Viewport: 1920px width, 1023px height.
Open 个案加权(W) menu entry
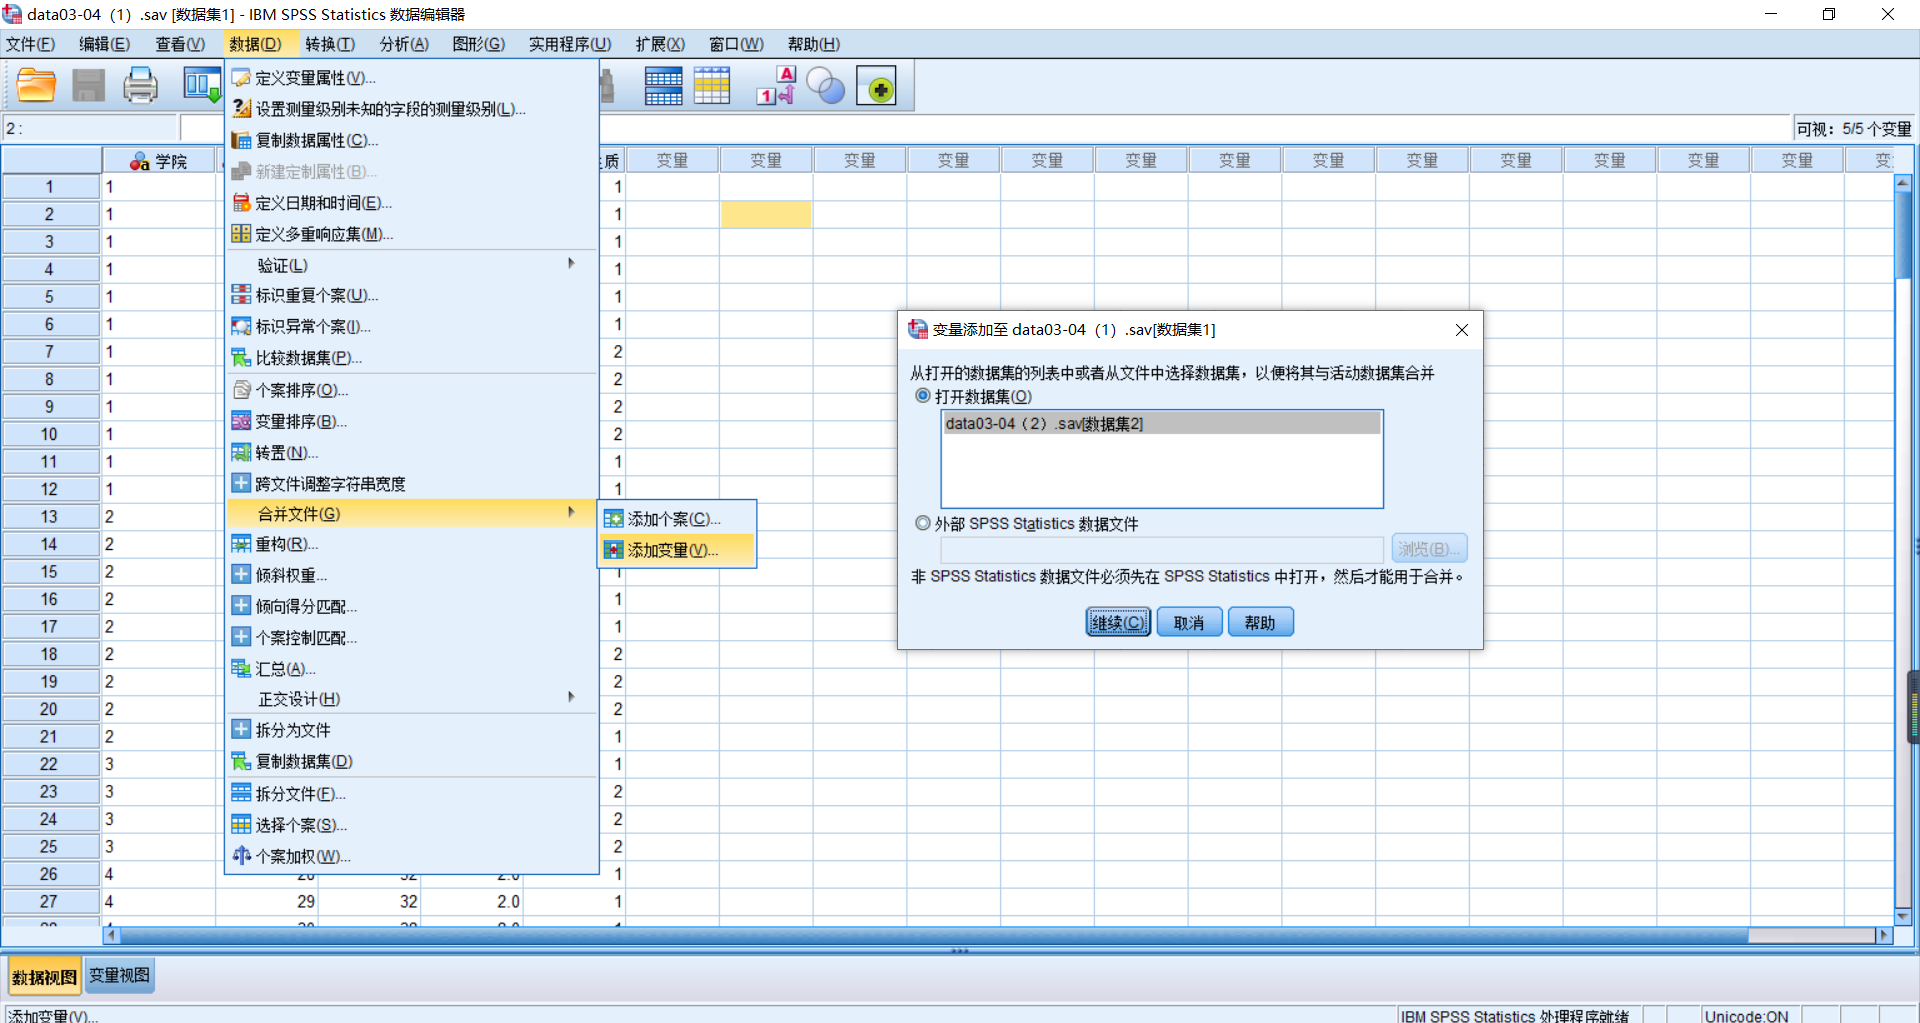point(412,856)
